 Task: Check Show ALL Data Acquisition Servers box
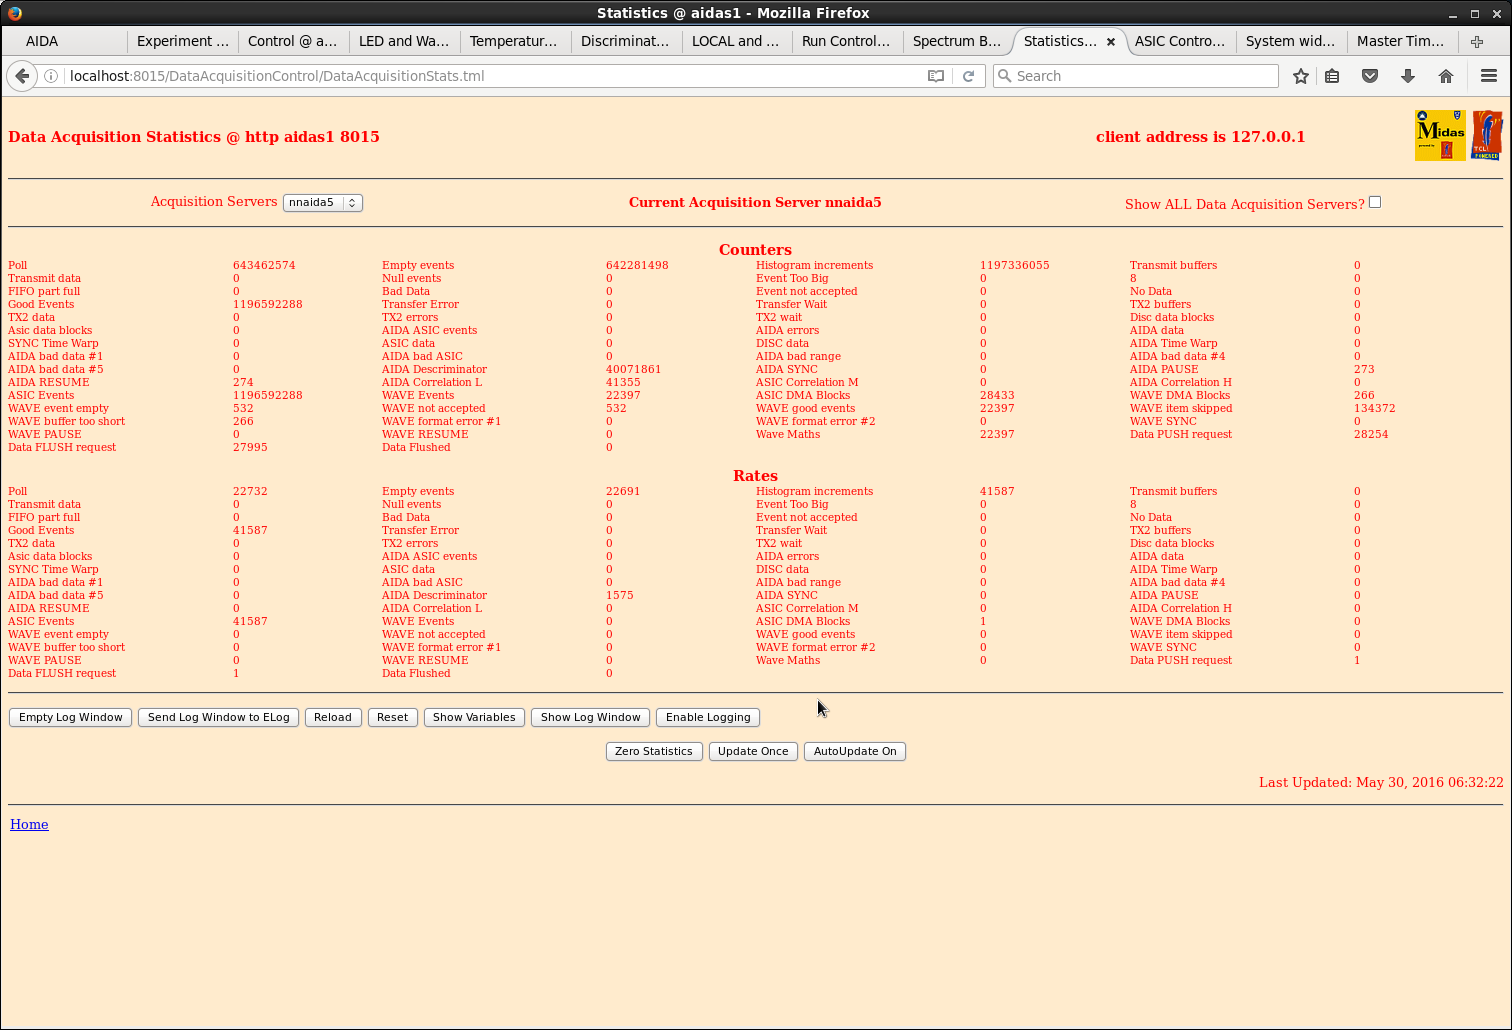[1375, 202]
